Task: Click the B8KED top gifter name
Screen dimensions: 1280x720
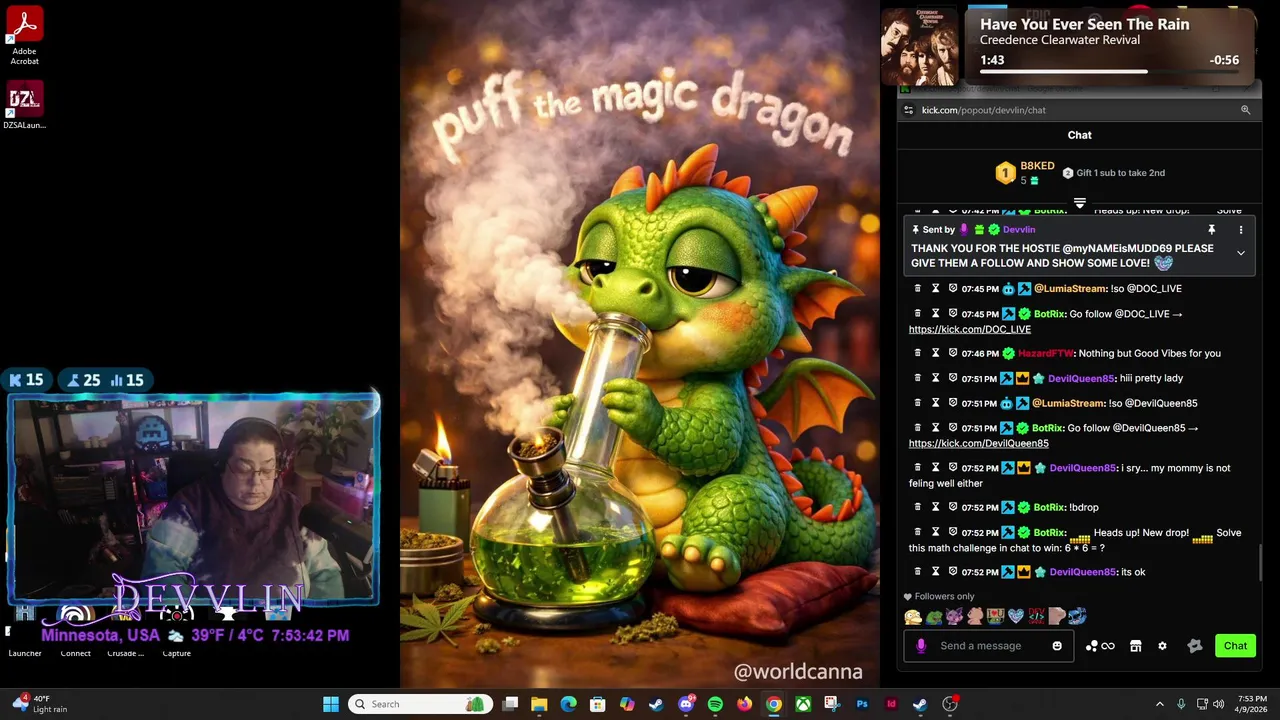Action: pyautogui.click(x=1037, y=166)
